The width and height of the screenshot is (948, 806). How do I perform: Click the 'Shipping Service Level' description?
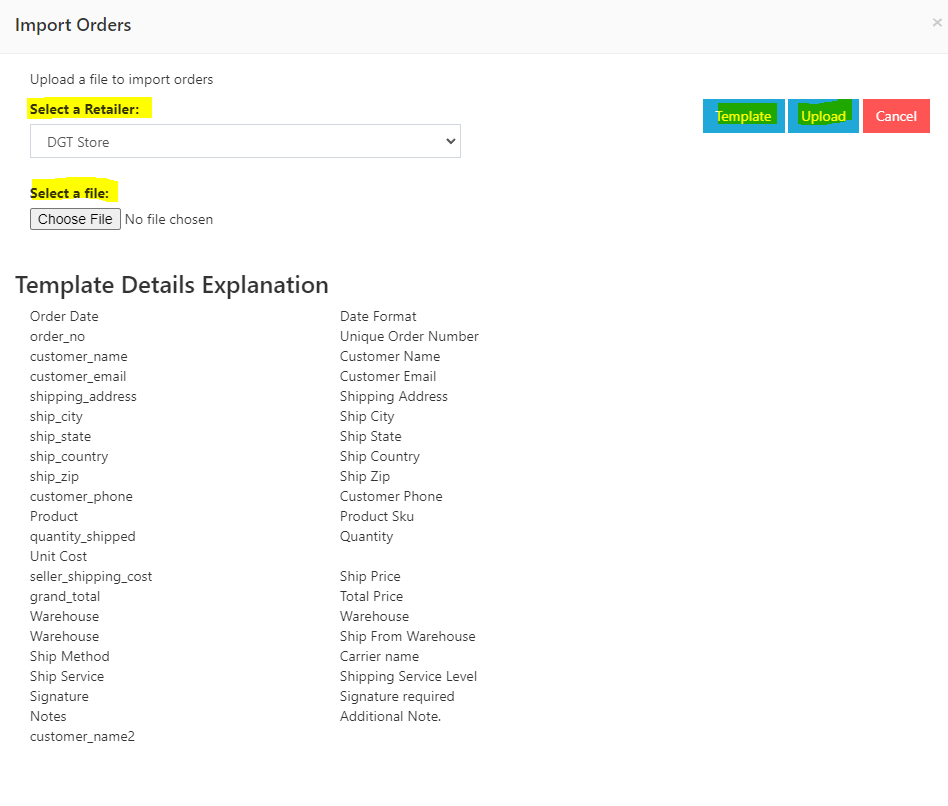click(408, 676)
